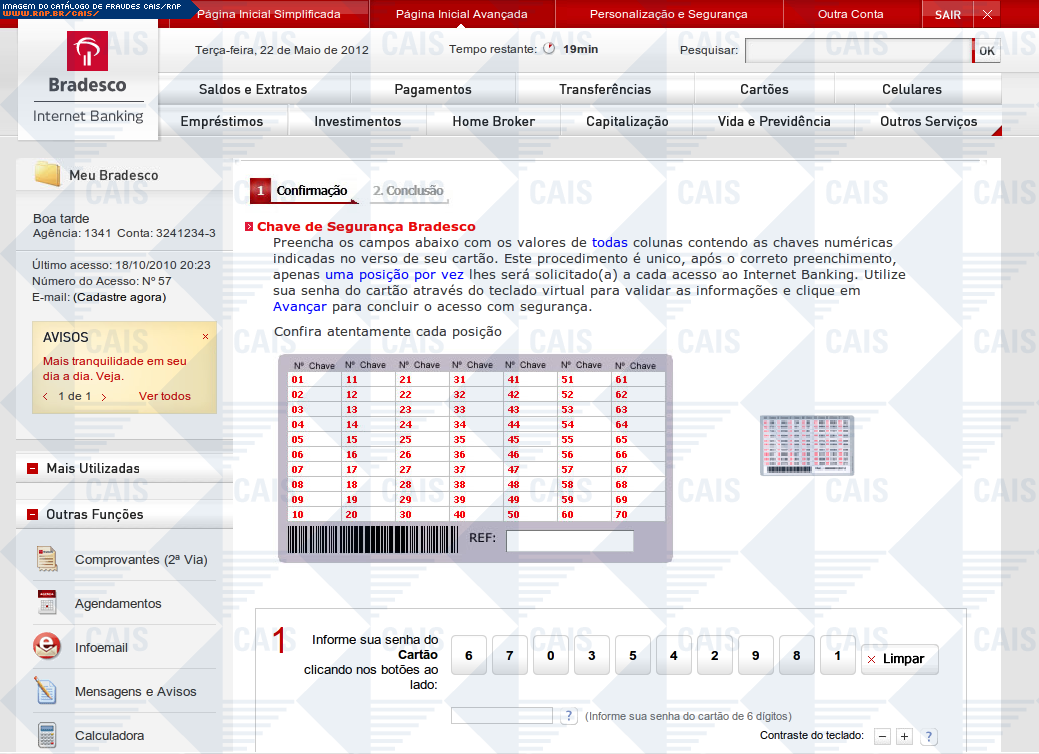The width and height of the screenshot is (1039, 754).
Task: Collapse the Mais Utilizadas section
Action: 33,468
